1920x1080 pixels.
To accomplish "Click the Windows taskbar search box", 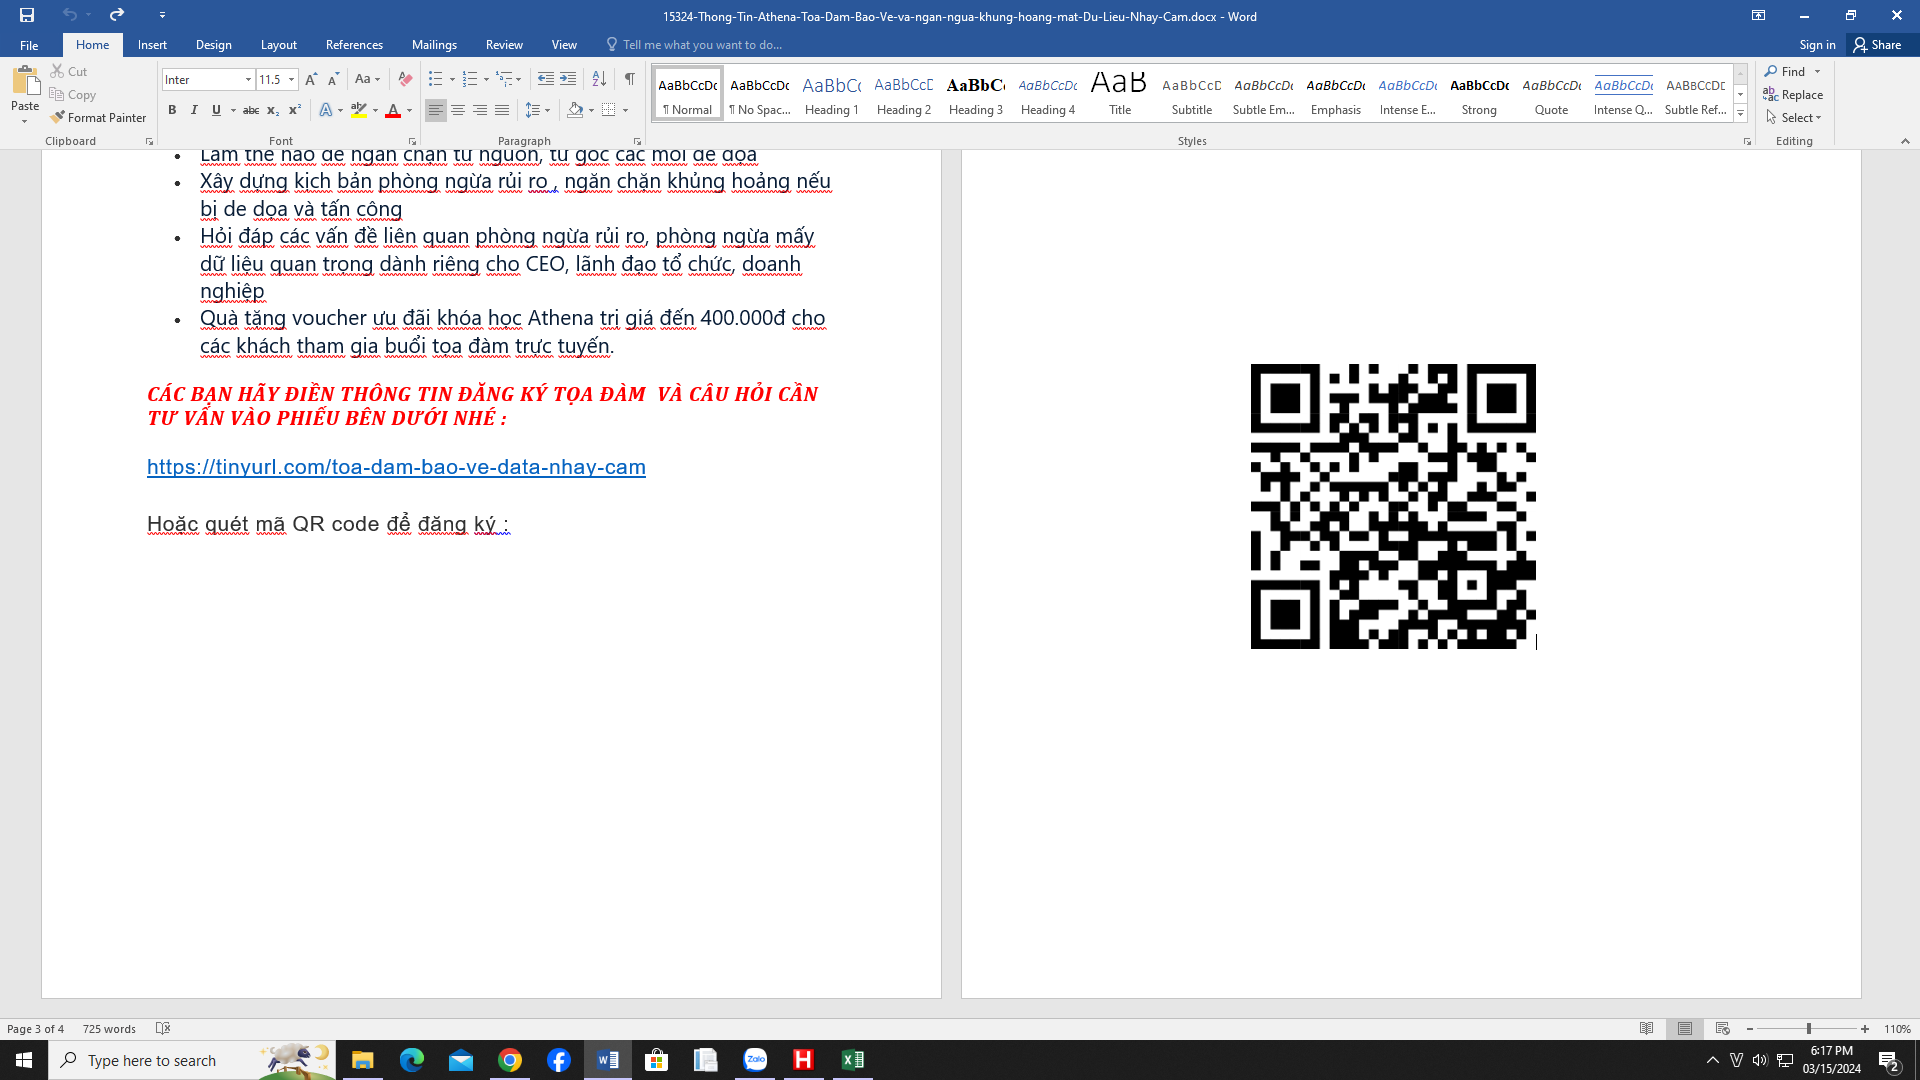I will coord(192,1060).
